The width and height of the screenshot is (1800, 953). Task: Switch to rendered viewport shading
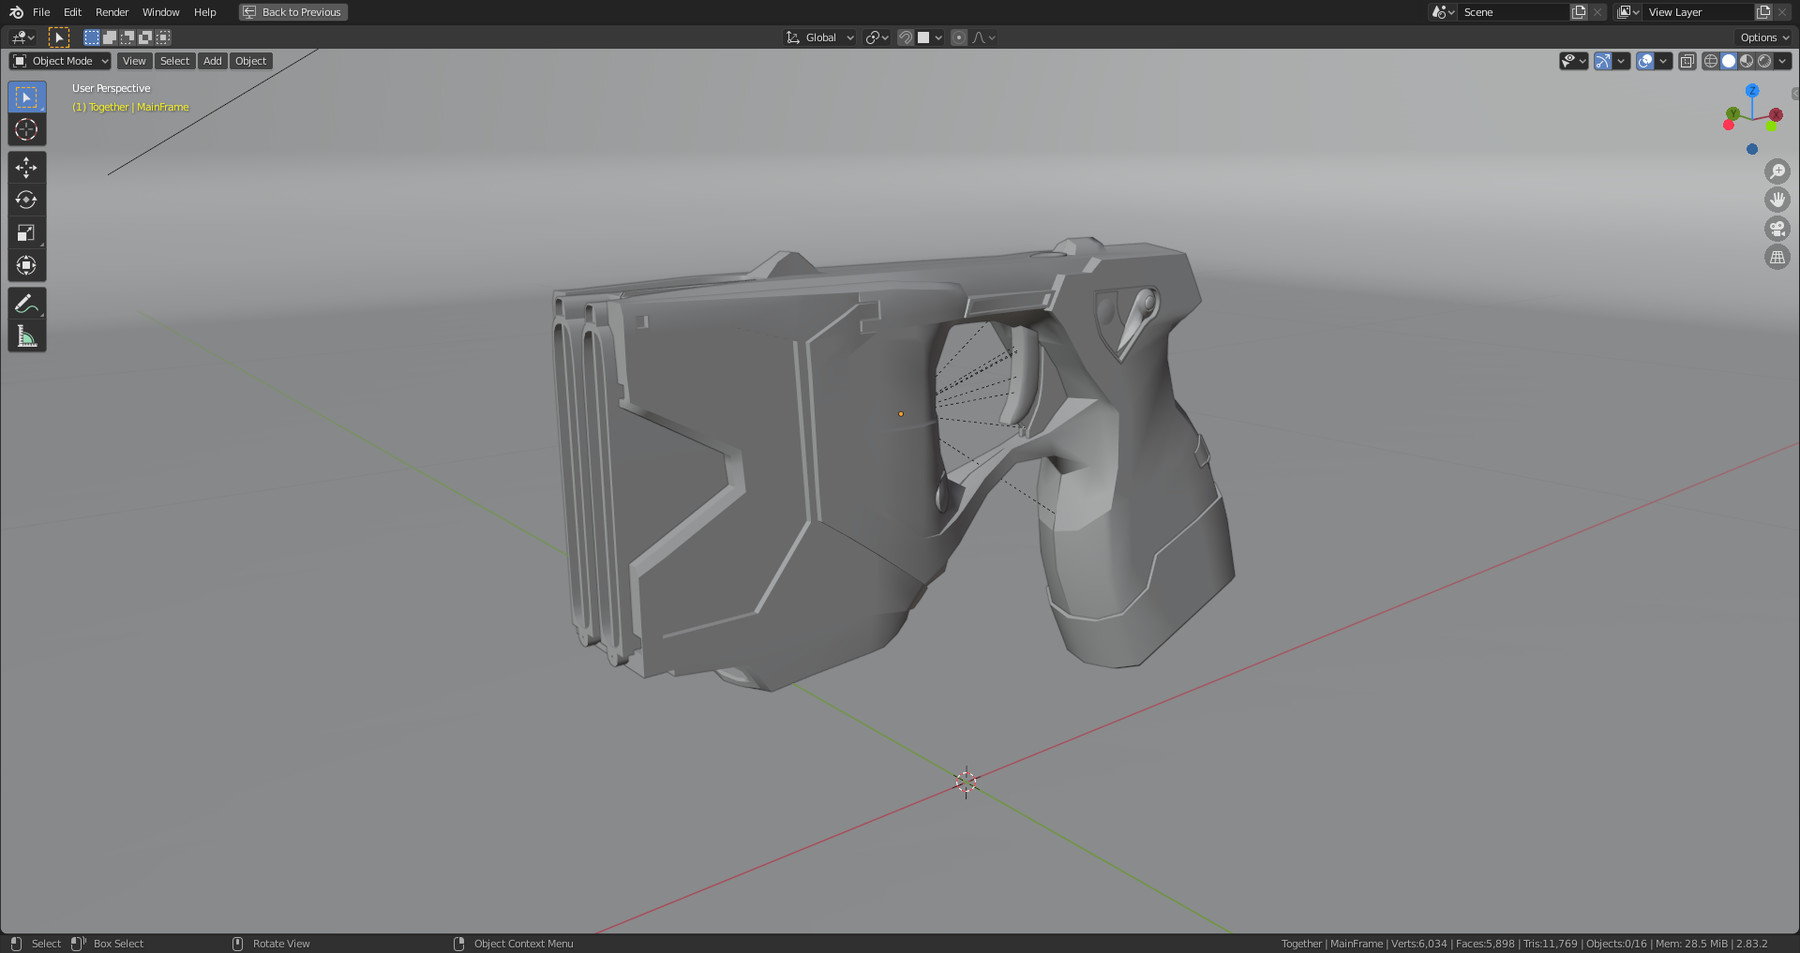[1764, 61]
